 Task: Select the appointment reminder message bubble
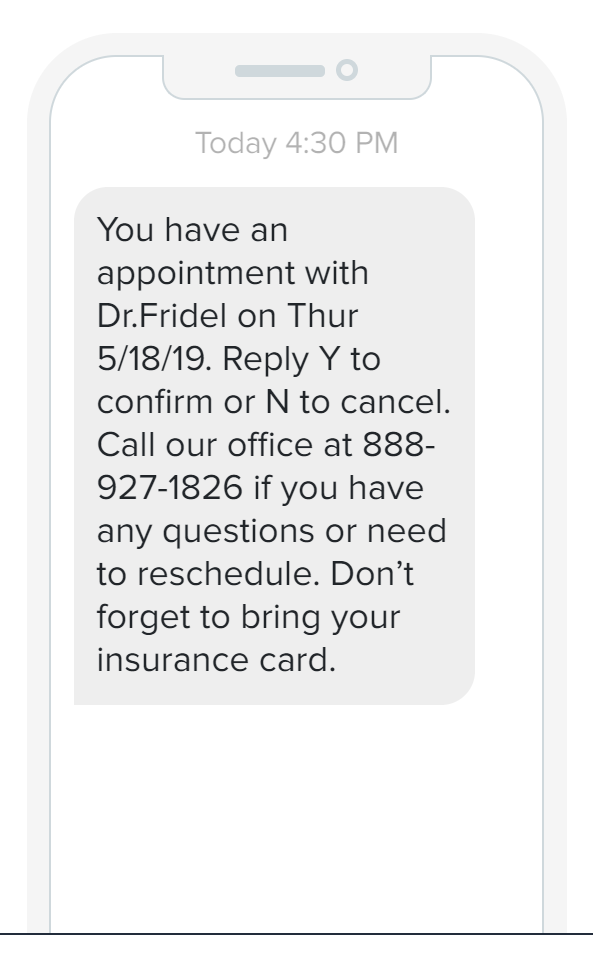click(275, 446)
